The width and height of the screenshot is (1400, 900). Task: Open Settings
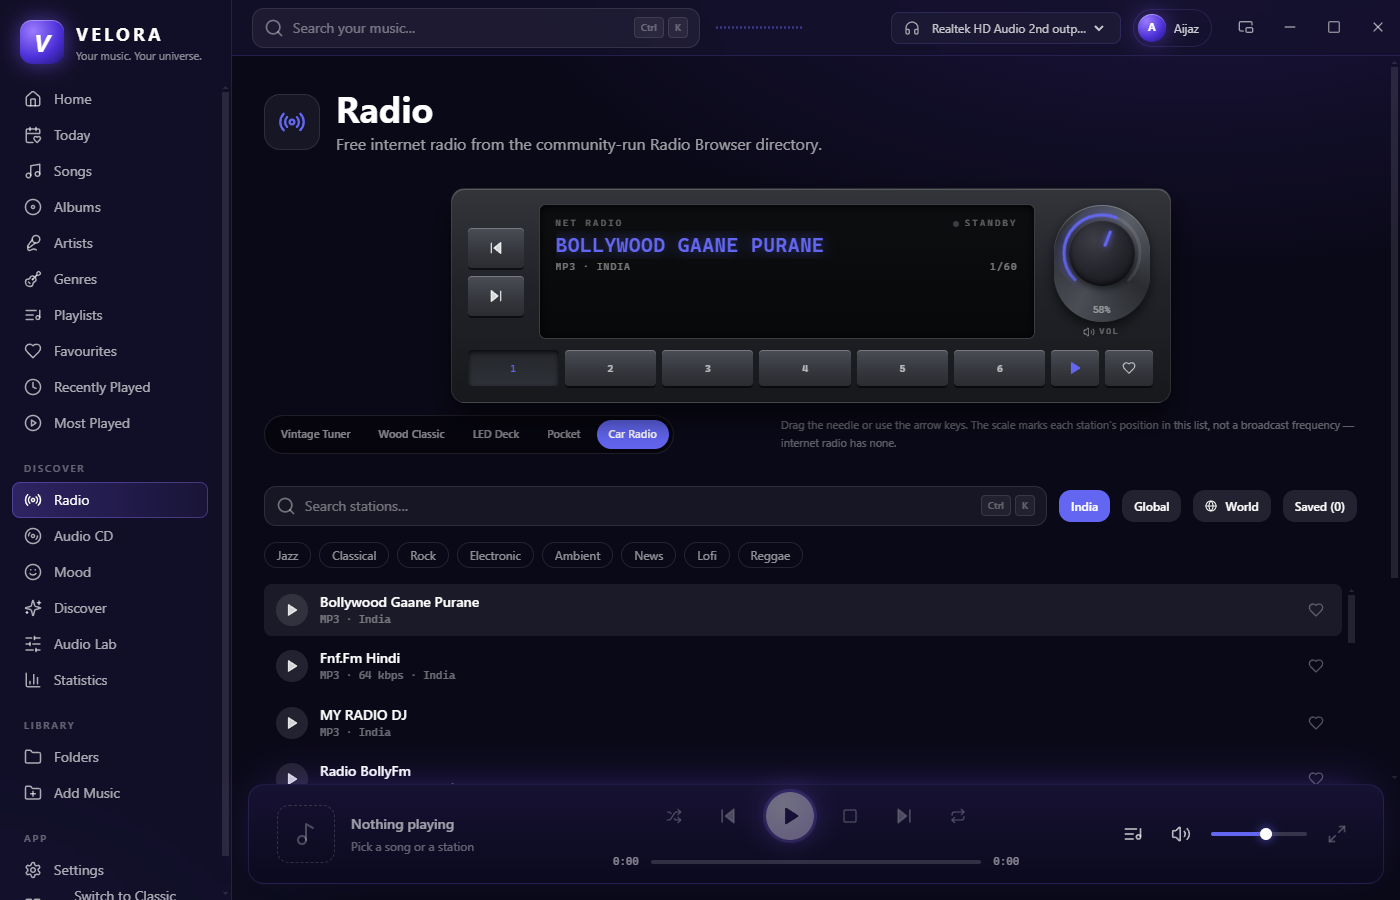coord(110,870)
